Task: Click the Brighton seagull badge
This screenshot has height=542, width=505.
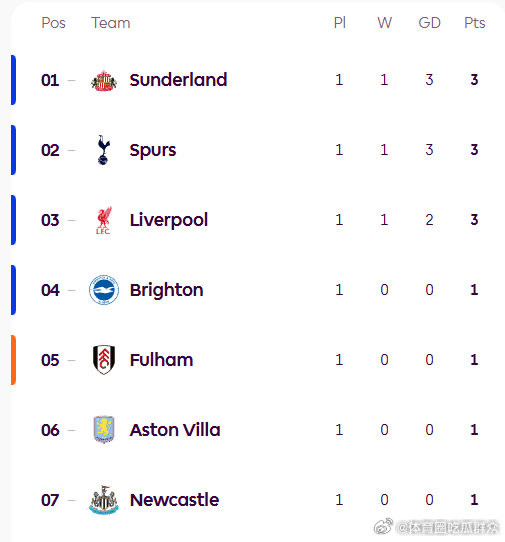Action: pos(104,290)
